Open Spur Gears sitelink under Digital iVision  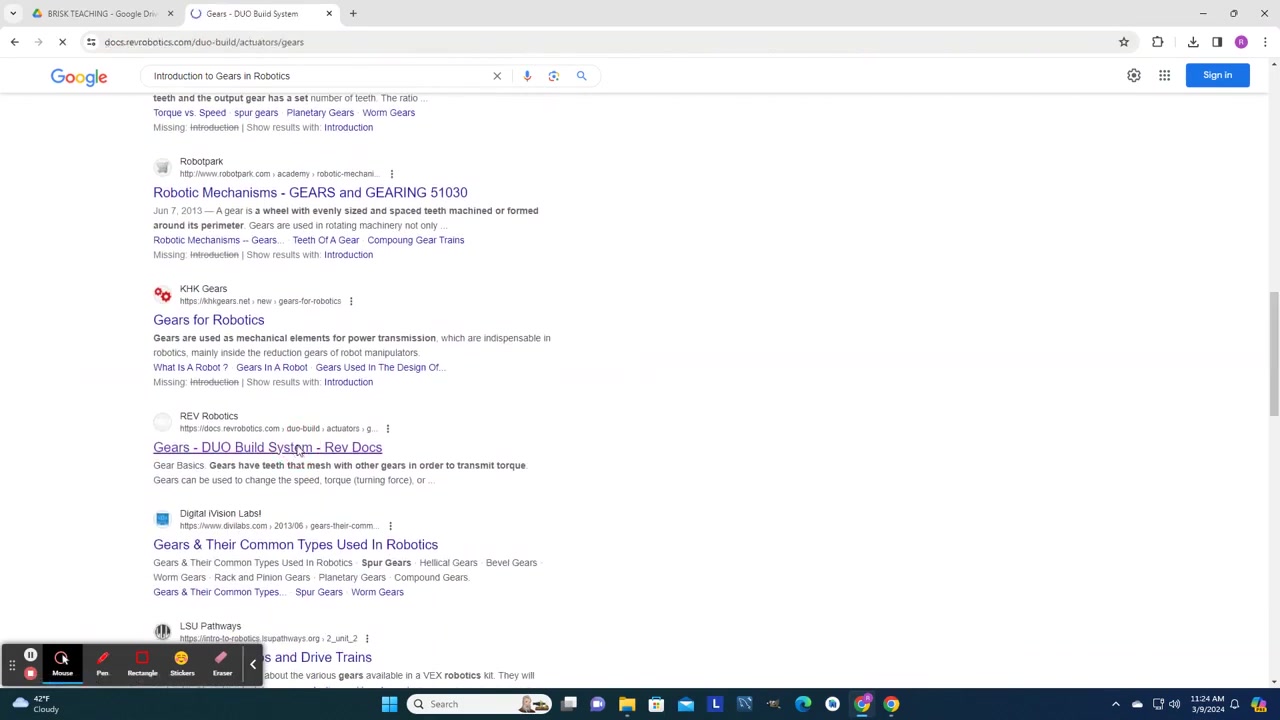click(319, 592)
